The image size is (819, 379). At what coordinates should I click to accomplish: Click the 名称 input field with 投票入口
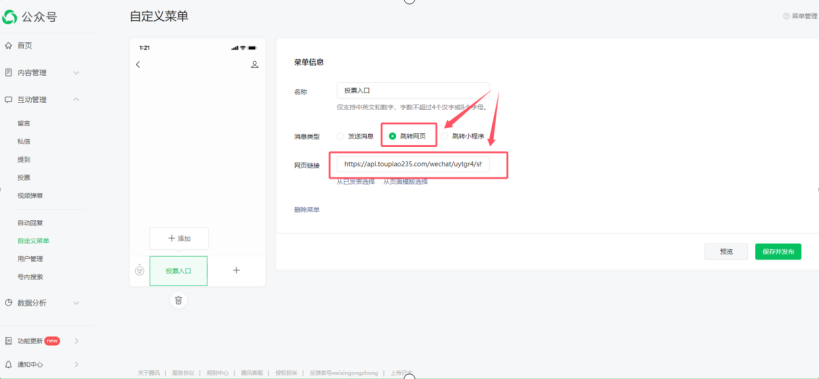(413, 90)
